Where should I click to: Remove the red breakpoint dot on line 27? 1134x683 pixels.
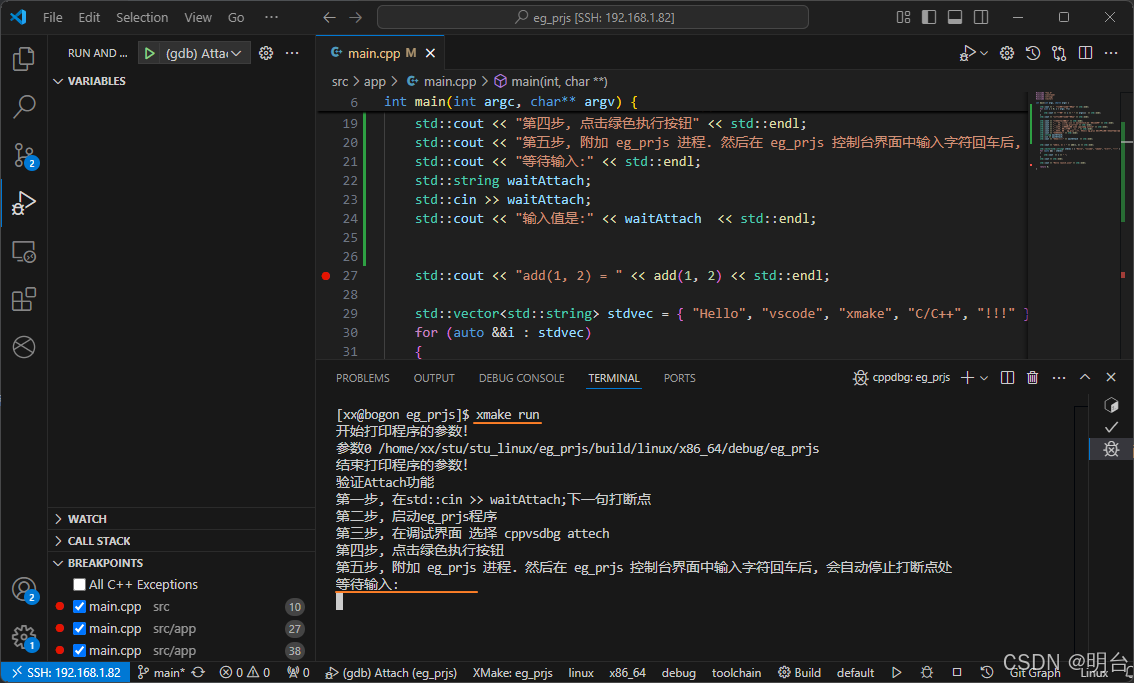click(x=326, y=276)
